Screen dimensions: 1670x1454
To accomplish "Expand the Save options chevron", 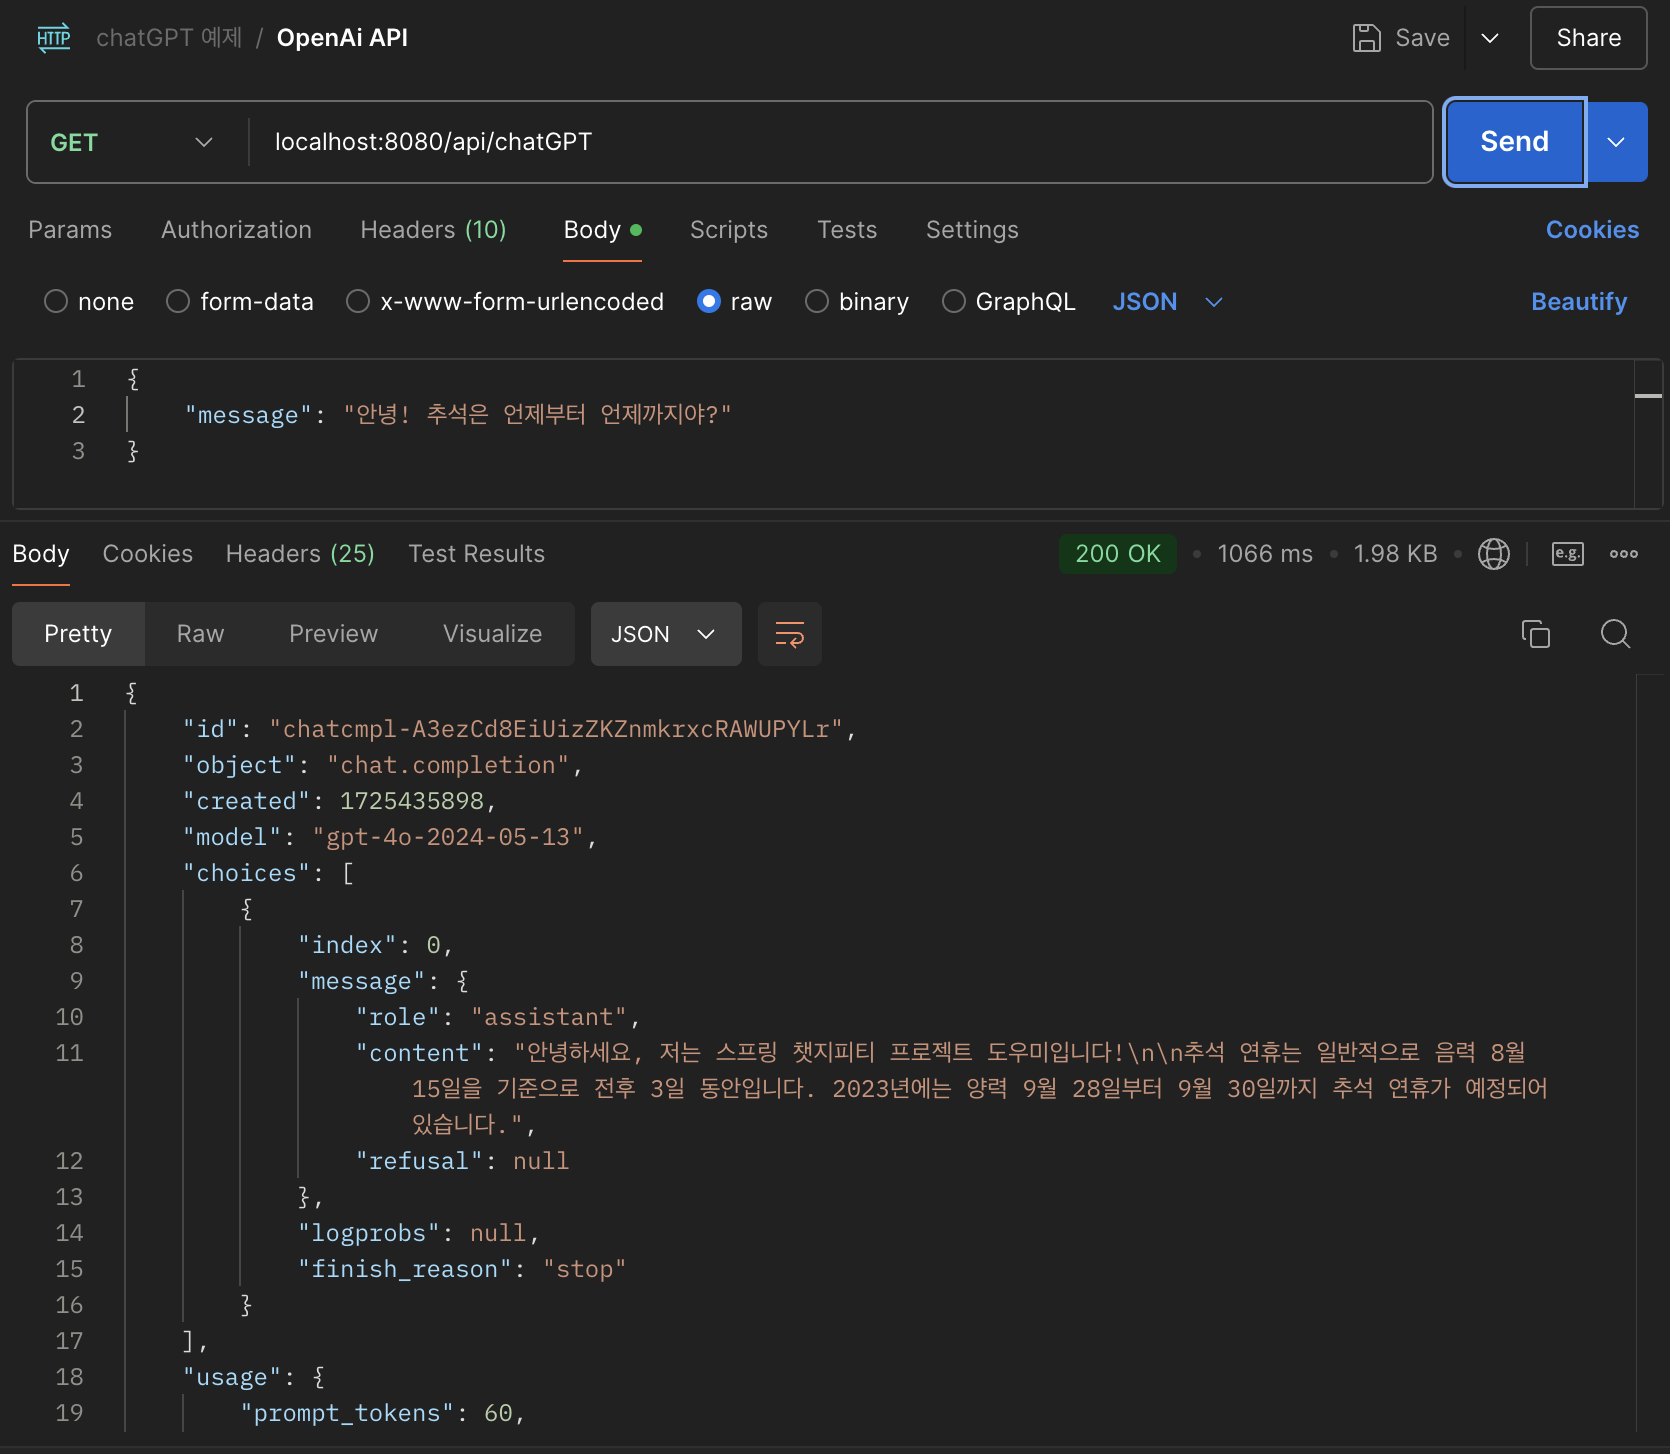I will pyautogui.click(x=1490, y=38).
